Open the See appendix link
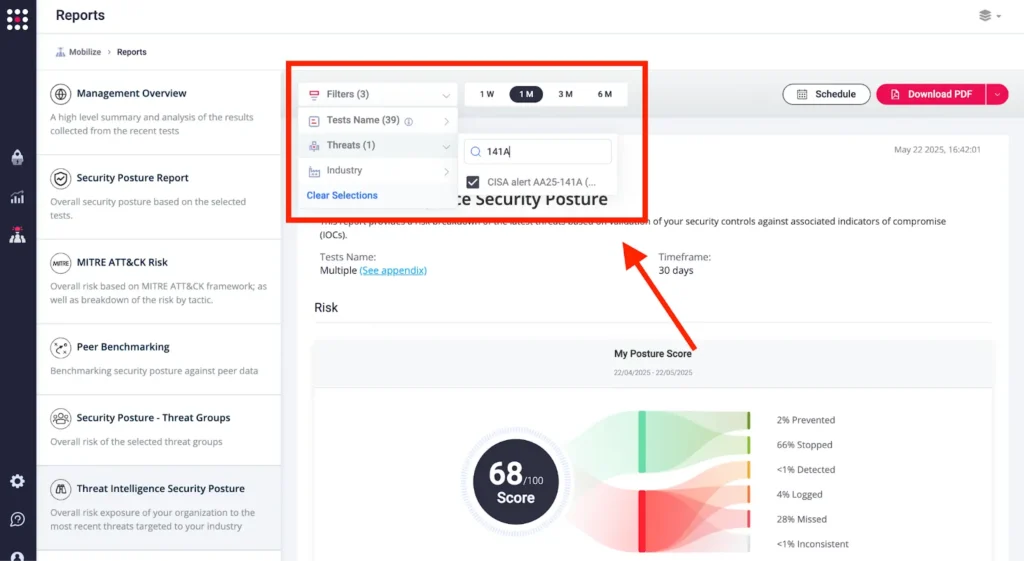This screenshot has width=1024, height=561. pyautogui.click(x=393, y=270)
